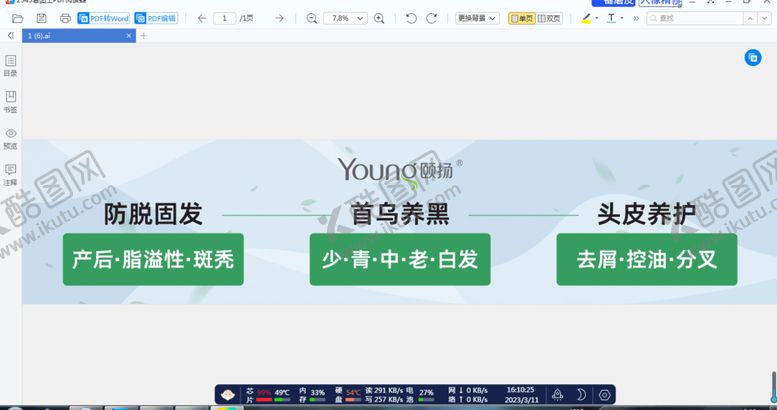Click the PDF转Word button

[104, 18]
